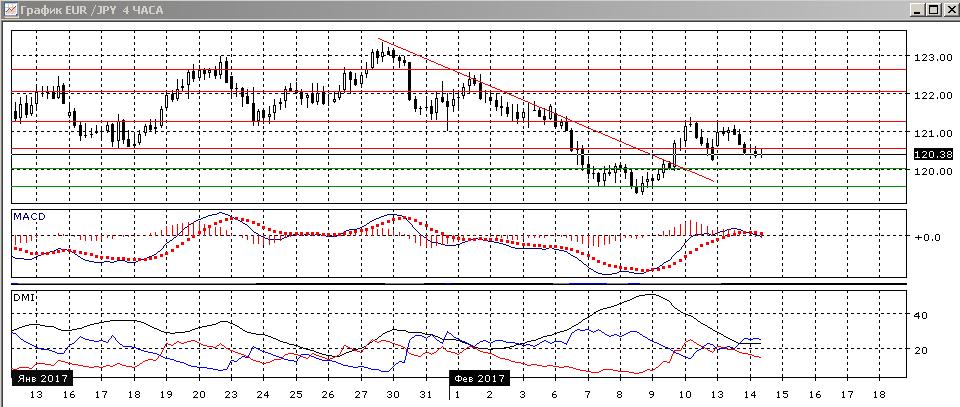Click date 13 at start of time axis
This screenshot has width=960, height=407.
pos(36,395)
